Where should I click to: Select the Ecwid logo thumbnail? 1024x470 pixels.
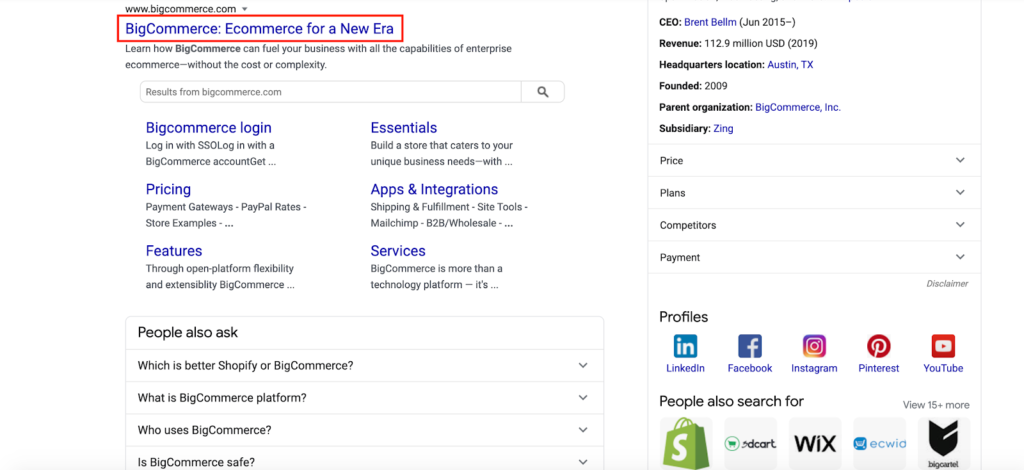pyautogui.click(x=880, y=443)
